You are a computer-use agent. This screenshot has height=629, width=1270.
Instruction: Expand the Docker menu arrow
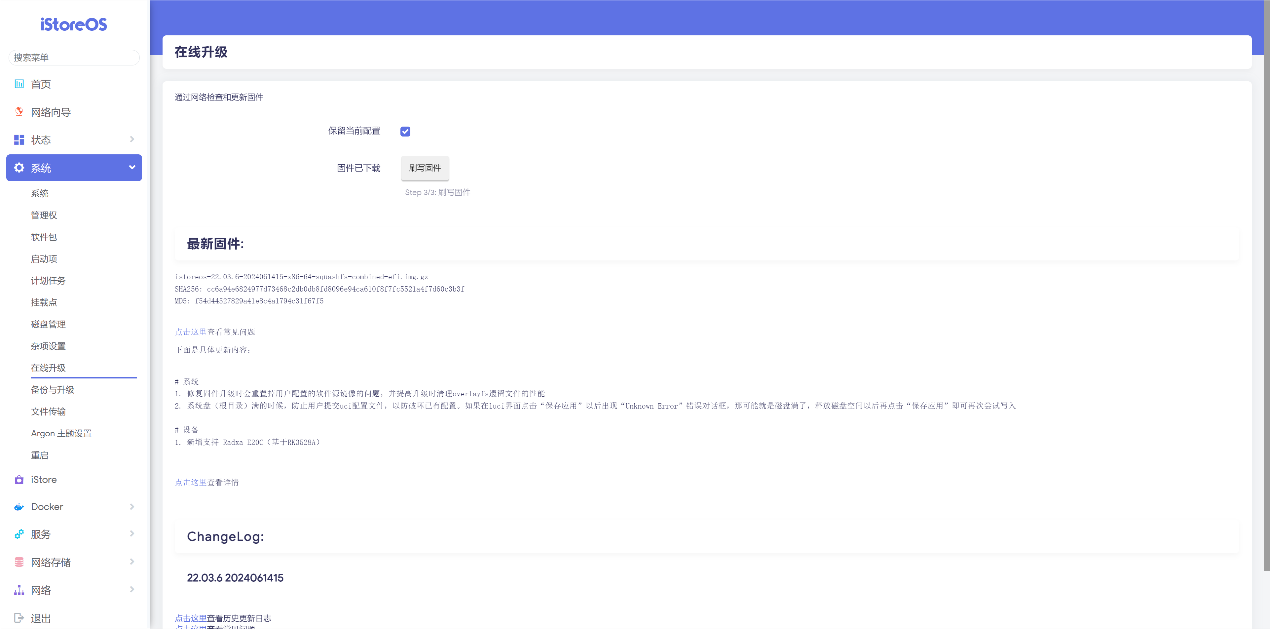pos(132,507)
